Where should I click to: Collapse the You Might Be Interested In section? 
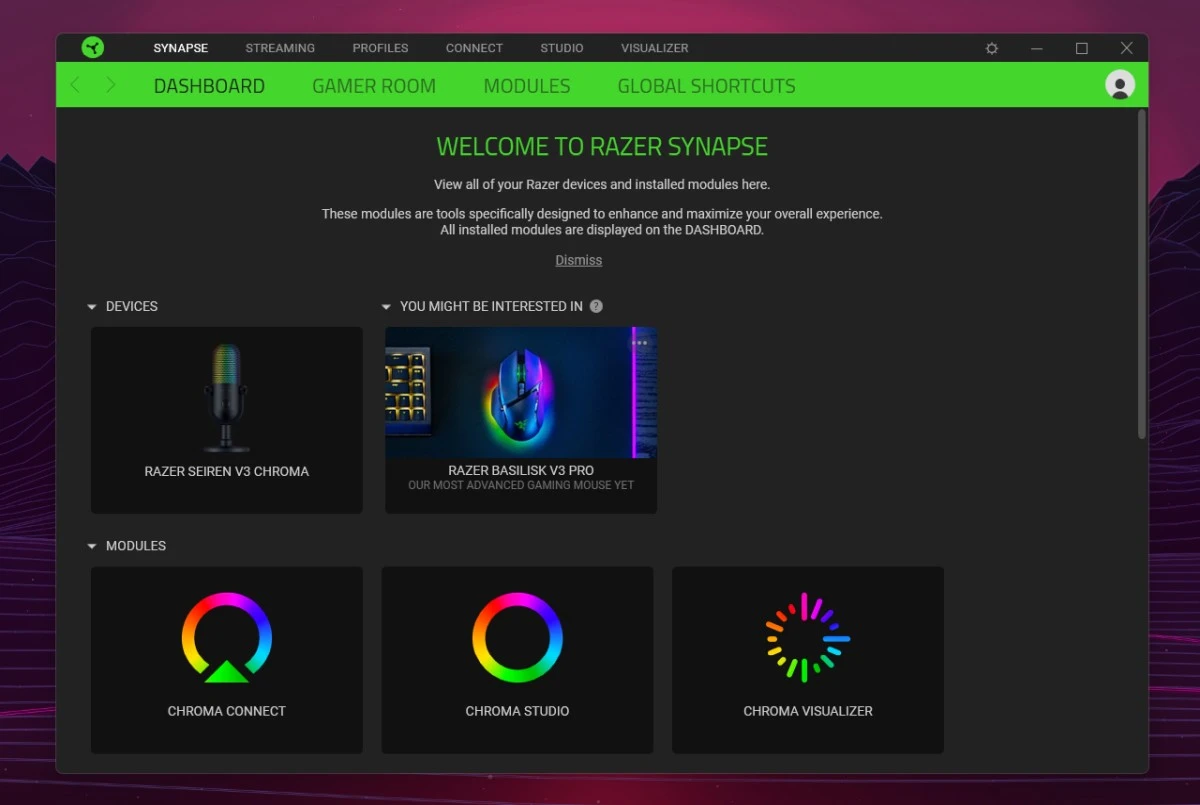(386, 307)
